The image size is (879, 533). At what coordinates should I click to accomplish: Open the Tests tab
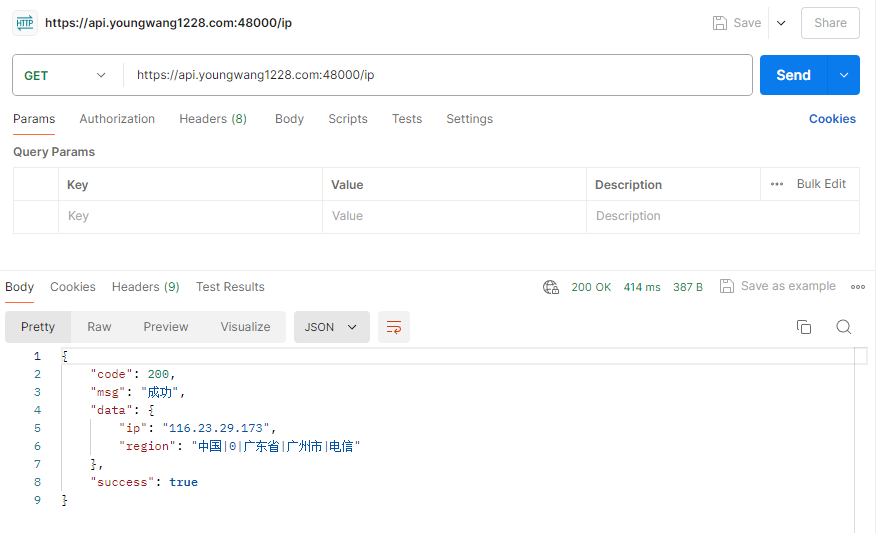click(406, 119)
